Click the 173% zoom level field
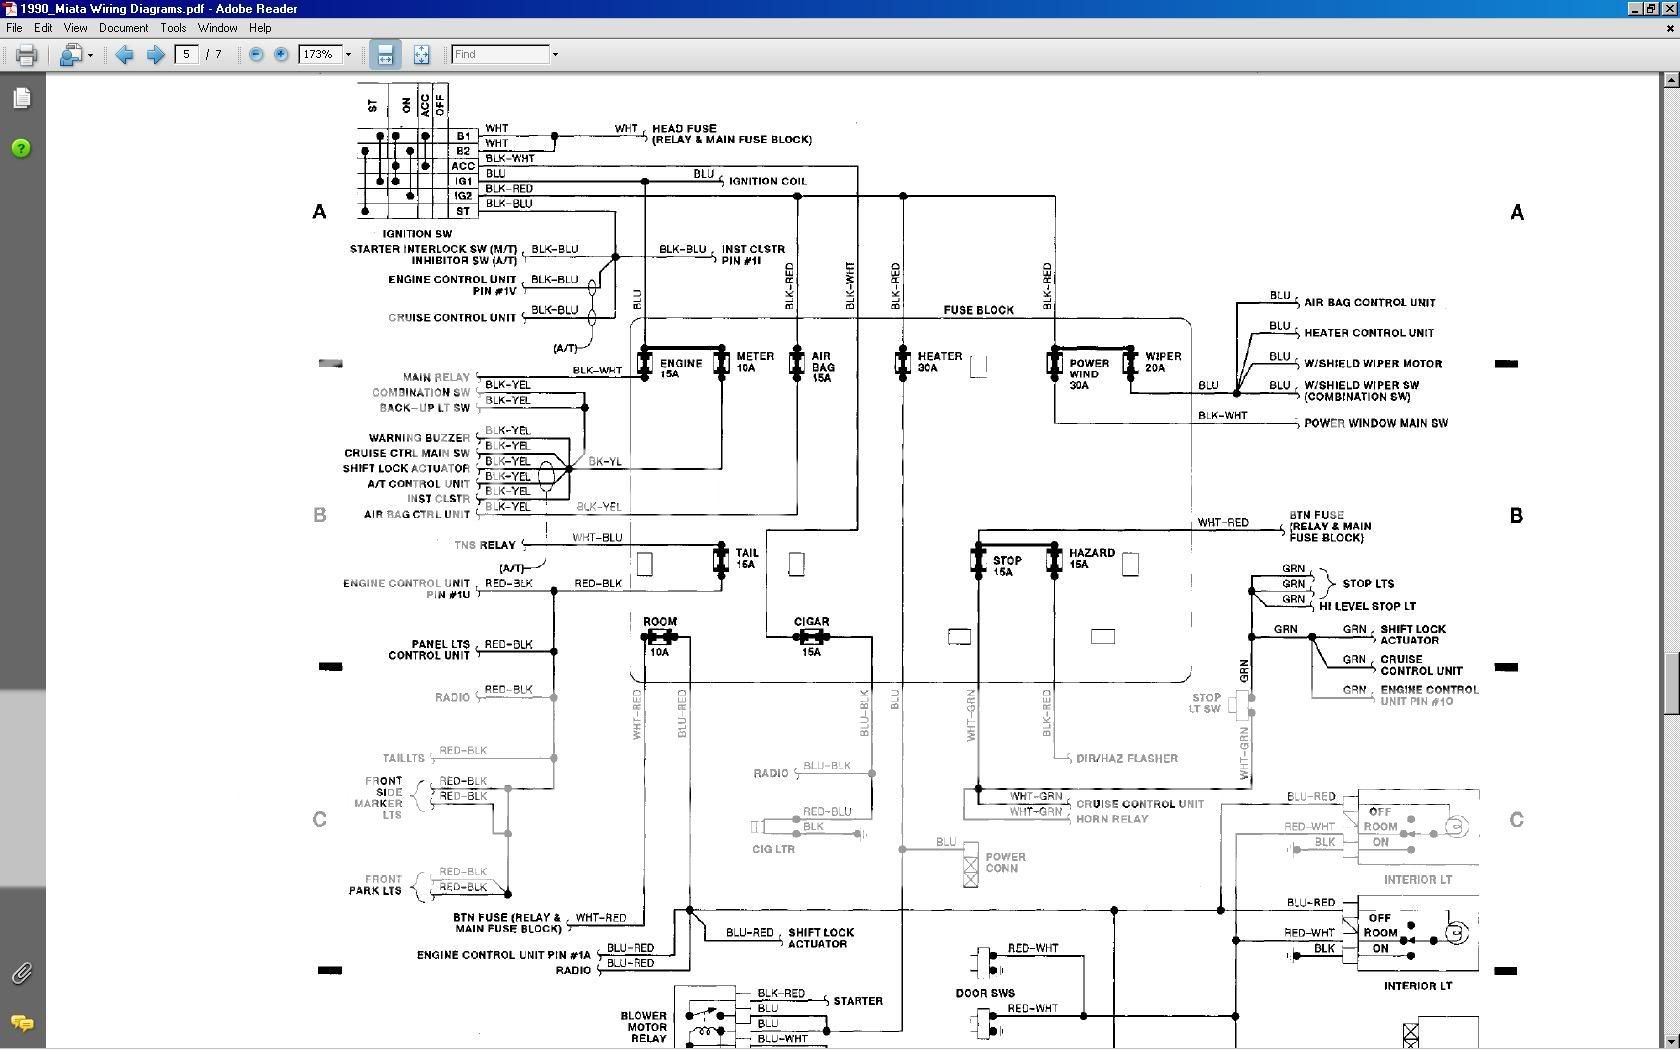The height and width of the screenshot is (1050, 1680). pyautogui.click(x=320, y=54)
